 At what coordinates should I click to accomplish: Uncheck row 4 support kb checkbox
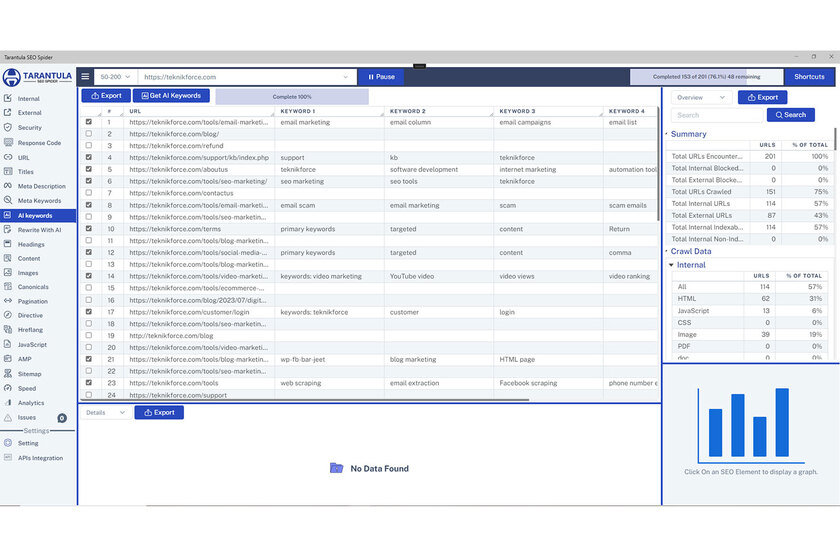(88, 157)
